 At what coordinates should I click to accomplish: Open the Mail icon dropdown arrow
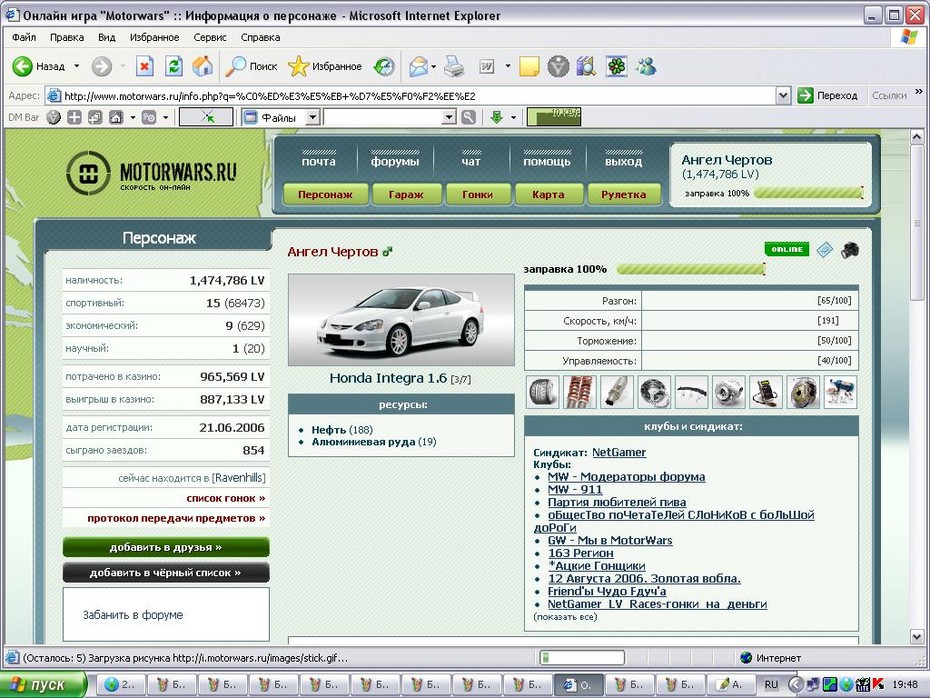point(434,66)
